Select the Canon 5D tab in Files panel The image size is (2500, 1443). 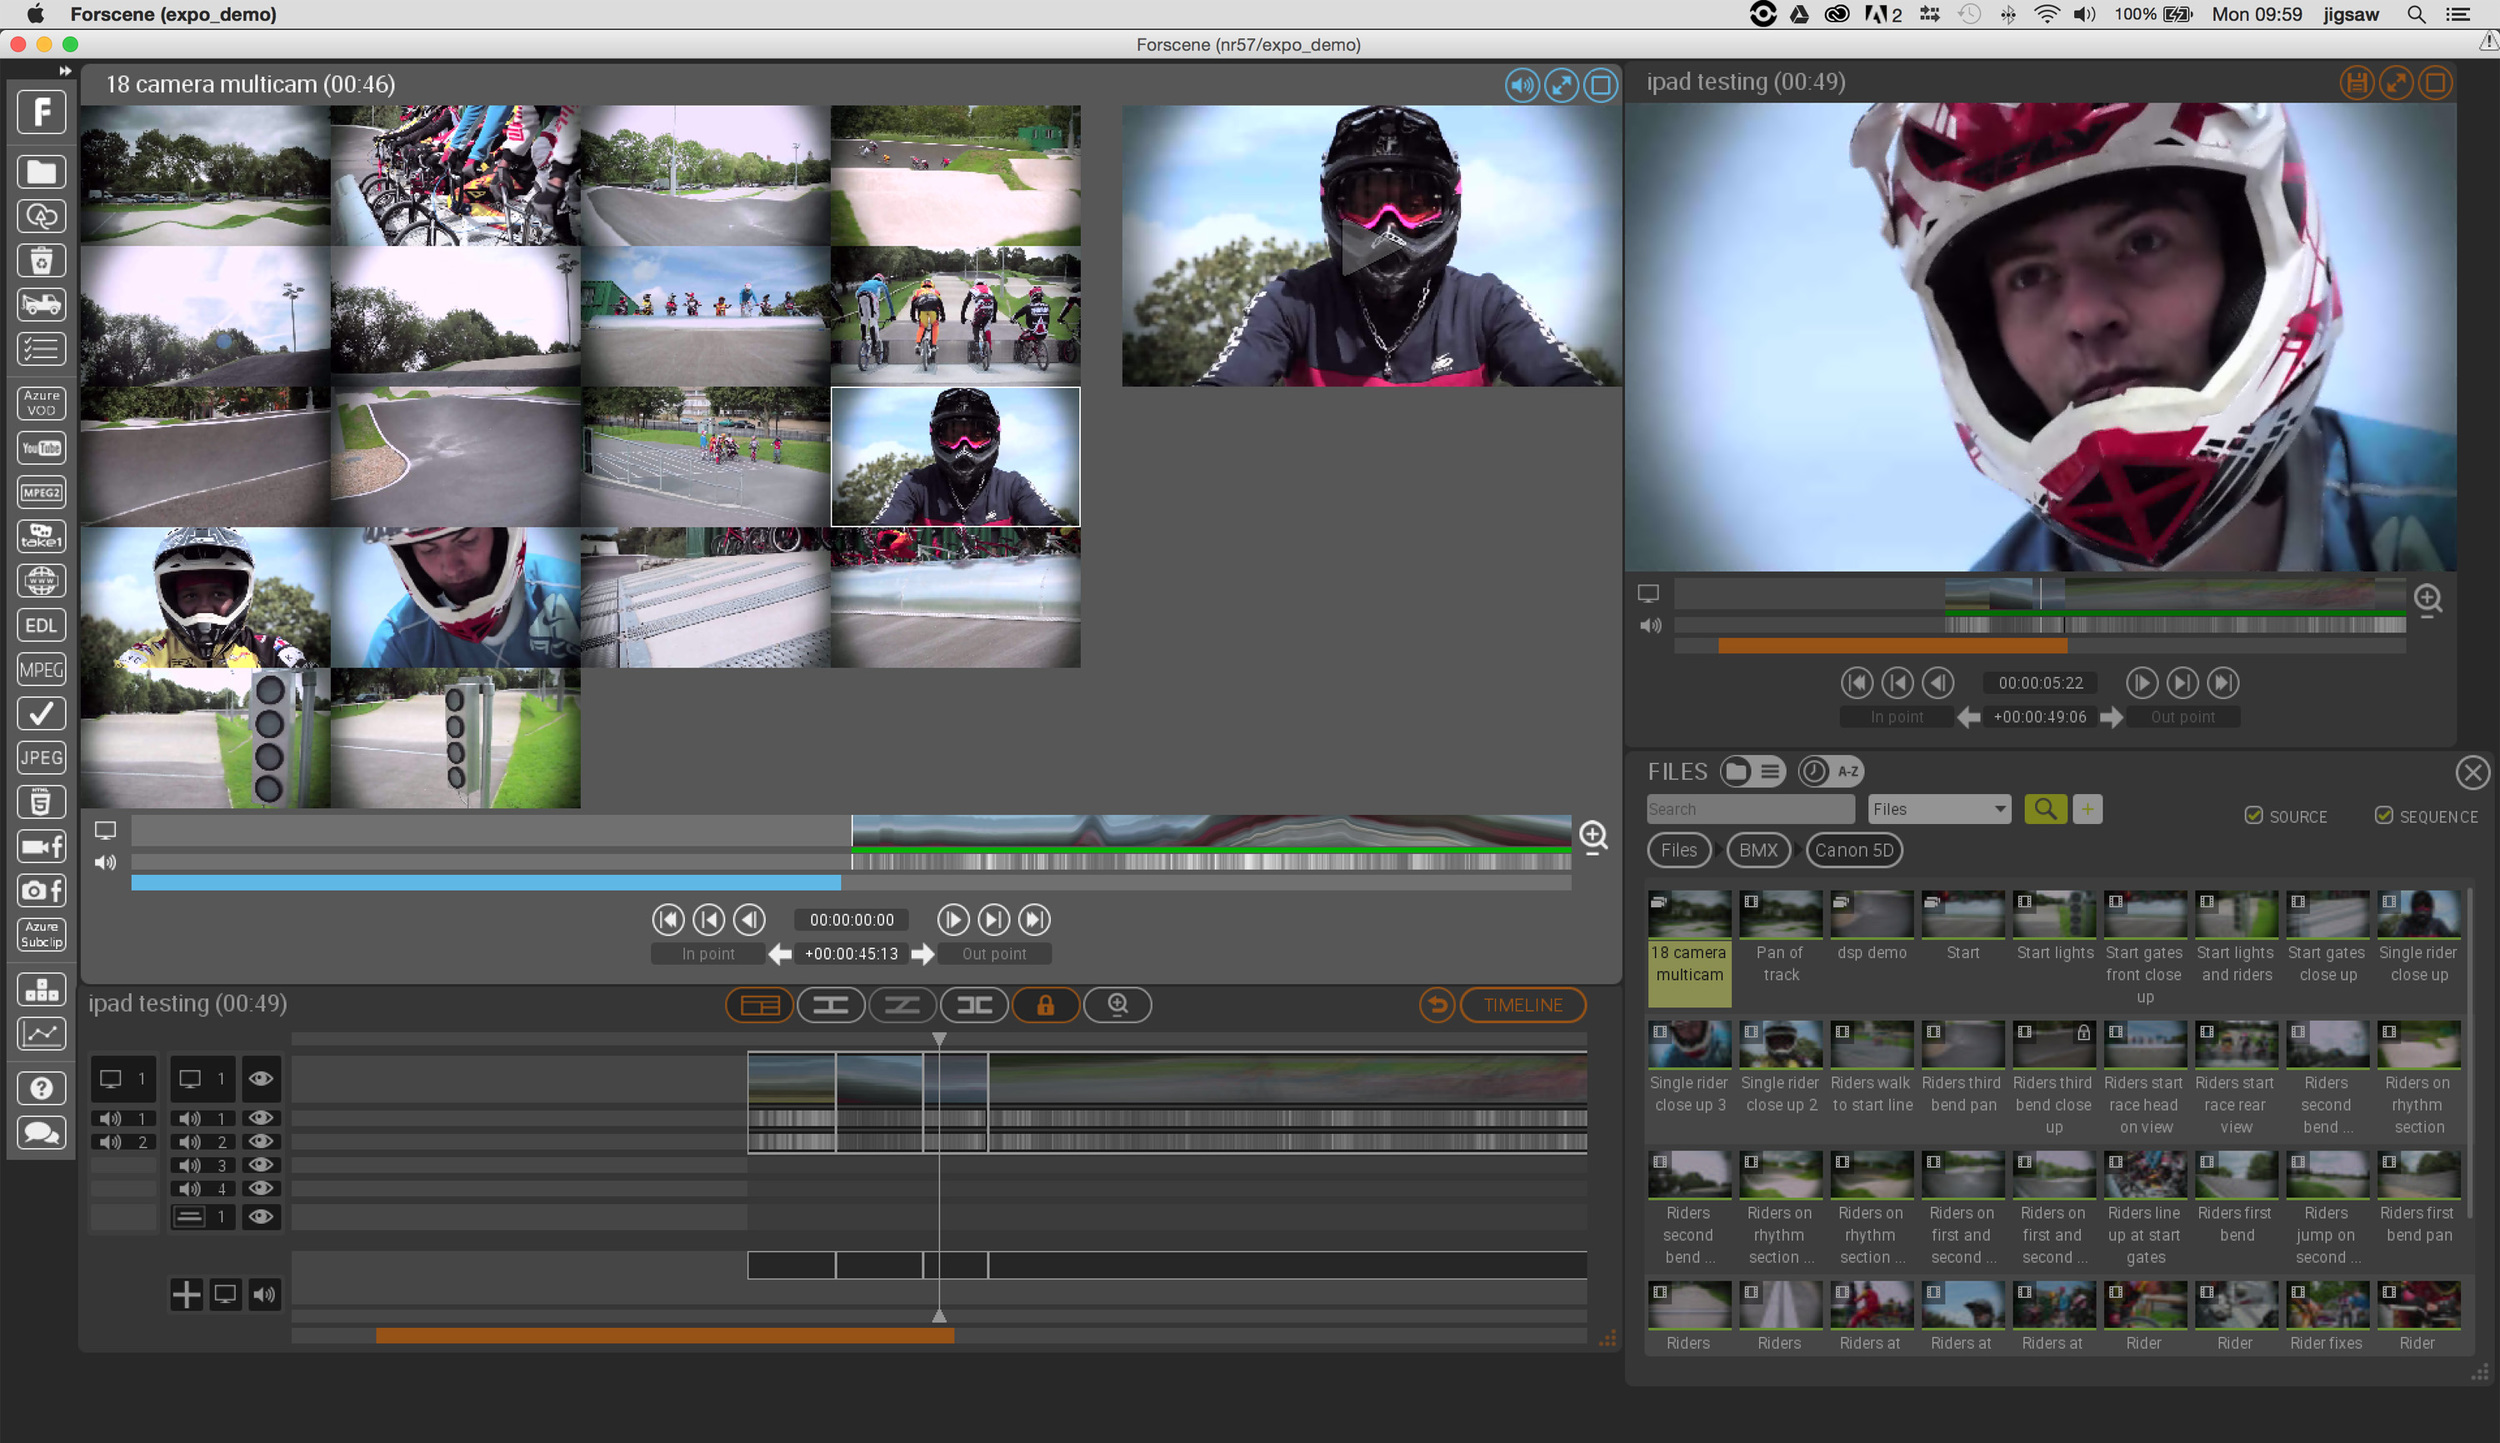coord(1853,849)
